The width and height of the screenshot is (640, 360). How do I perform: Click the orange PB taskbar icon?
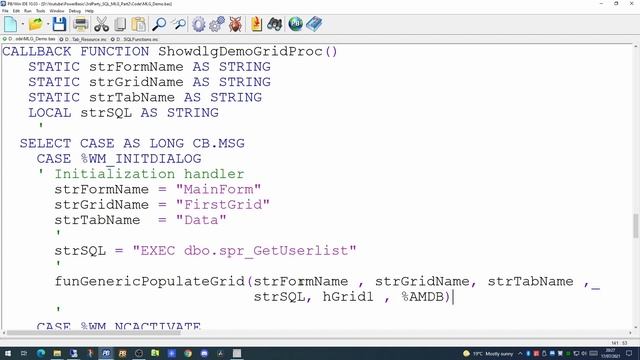[122, 353]
